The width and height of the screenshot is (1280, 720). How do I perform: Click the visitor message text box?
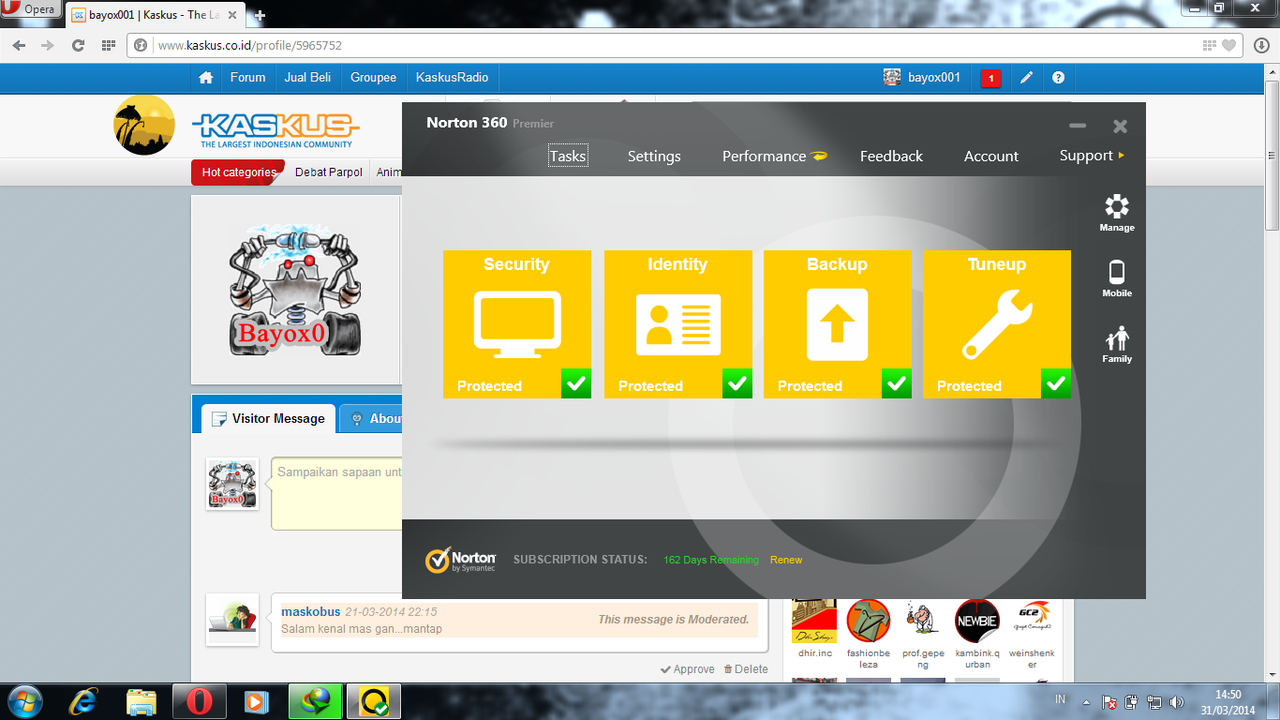tap(337, 494)
